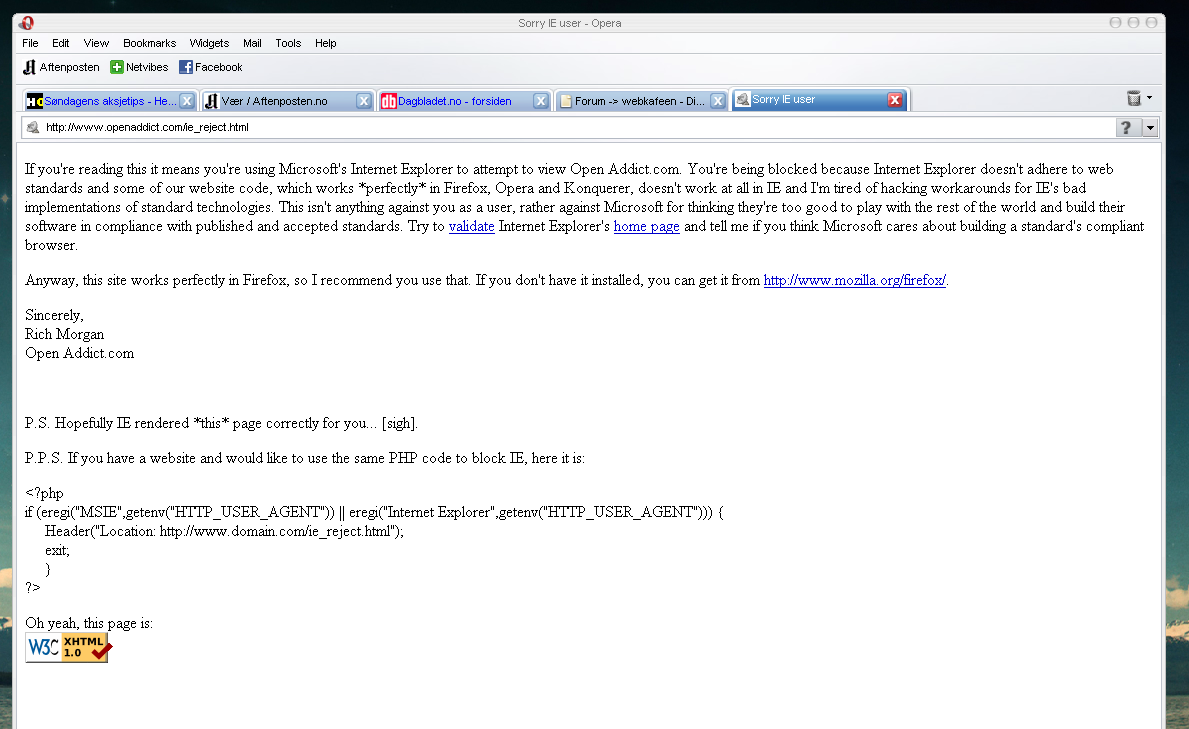Click the page icon in the address field
This screenshot has width=1189, height=729.
(33, 127)
